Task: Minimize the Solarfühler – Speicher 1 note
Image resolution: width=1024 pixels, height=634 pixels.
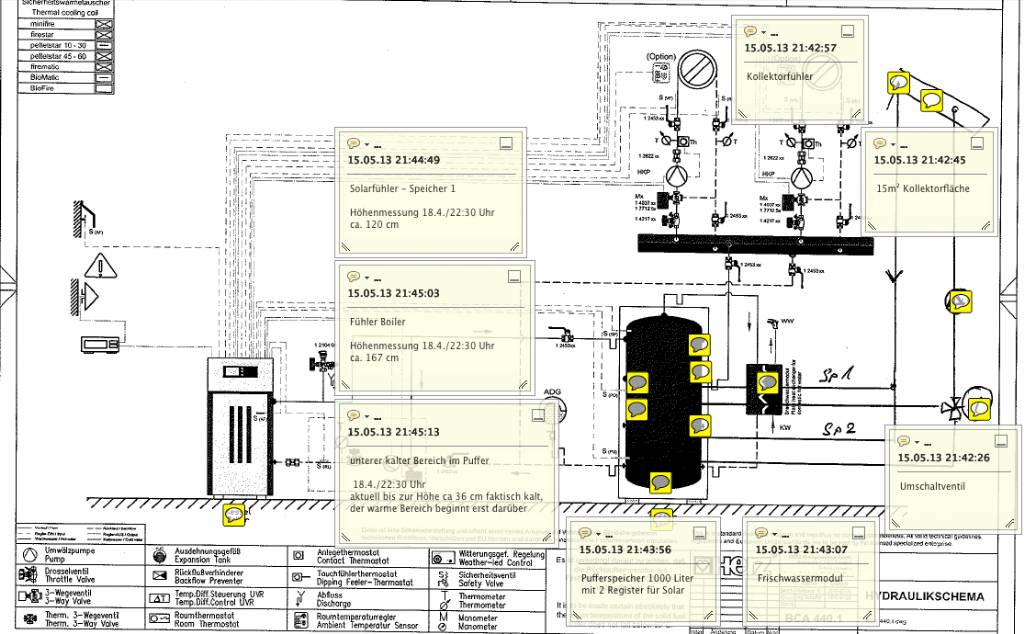Action: tap(506, 144)
